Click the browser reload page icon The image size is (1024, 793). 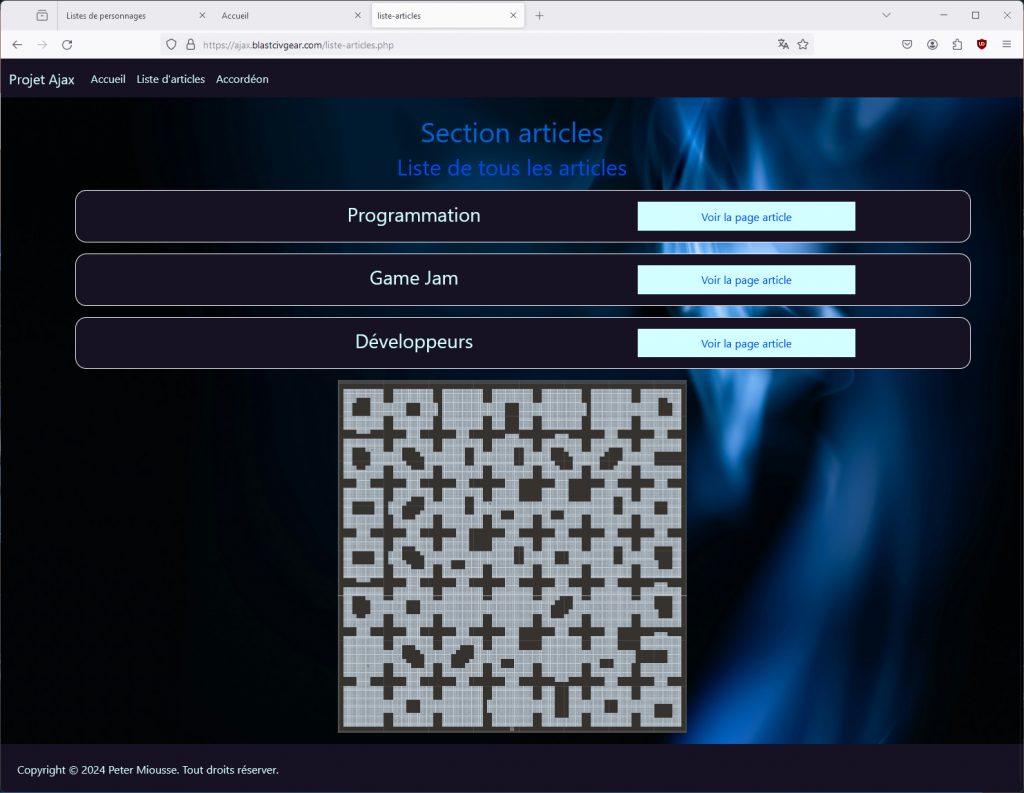tap(67, 44)
